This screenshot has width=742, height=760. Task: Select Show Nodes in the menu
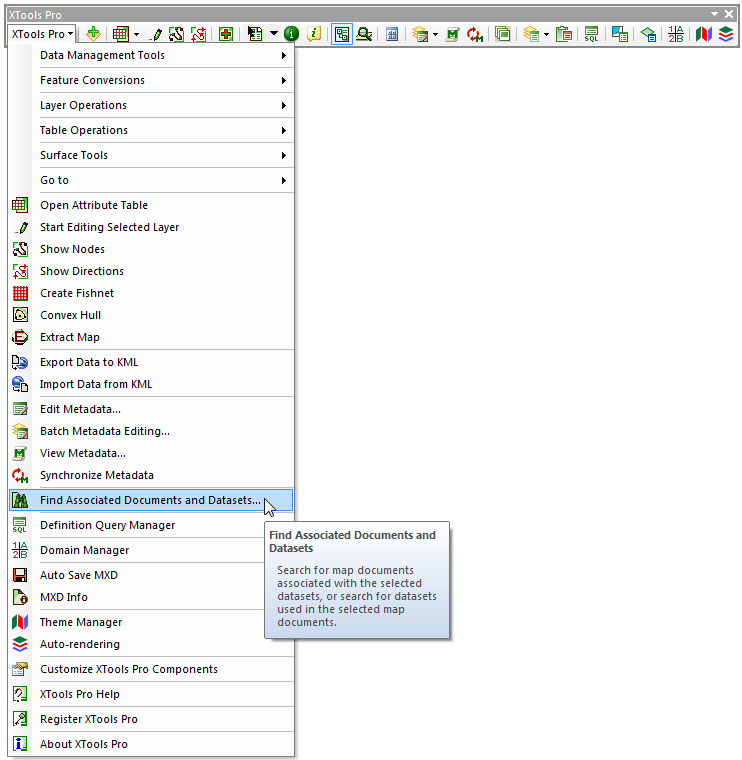click(x=152, y=249)
